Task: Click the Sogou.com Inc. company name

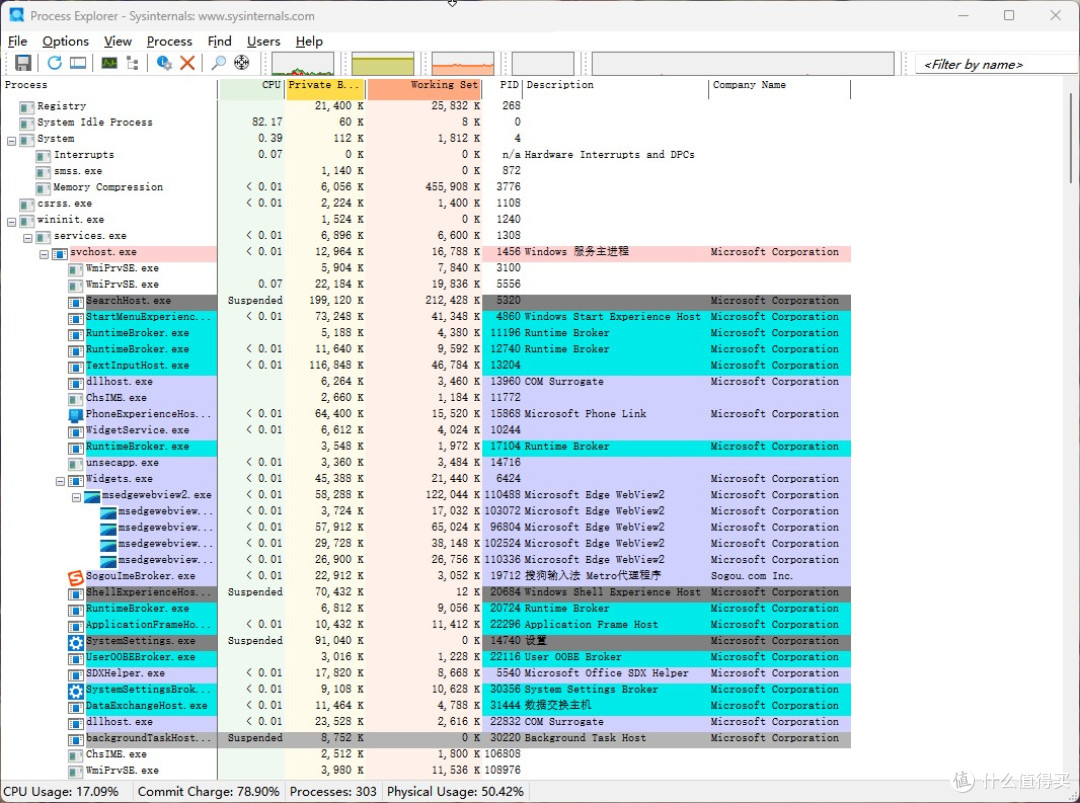Action: [751, 576]
